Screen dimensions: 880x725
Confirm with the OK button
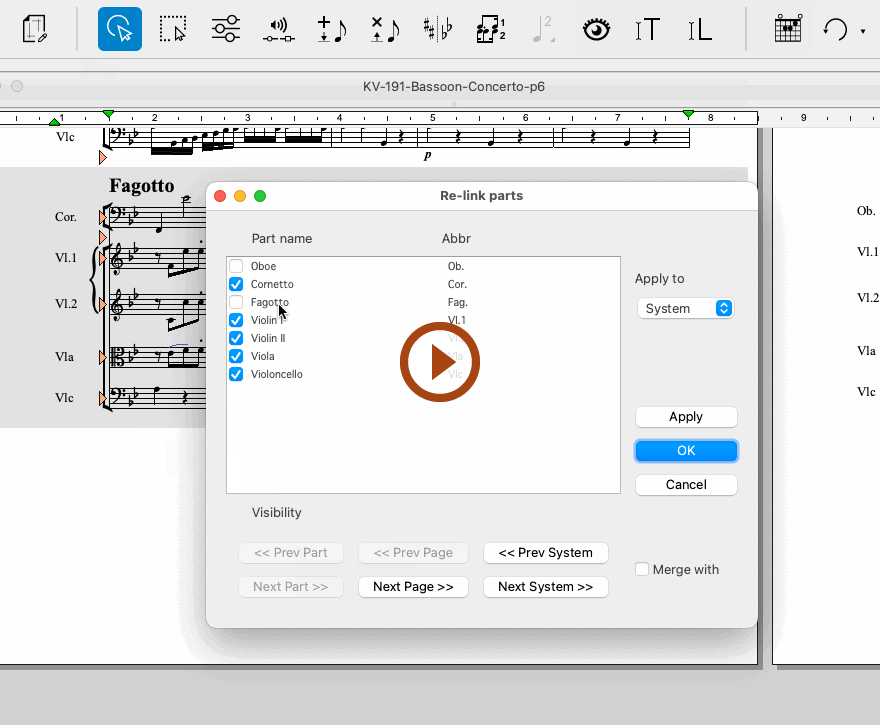pos(686,451)
